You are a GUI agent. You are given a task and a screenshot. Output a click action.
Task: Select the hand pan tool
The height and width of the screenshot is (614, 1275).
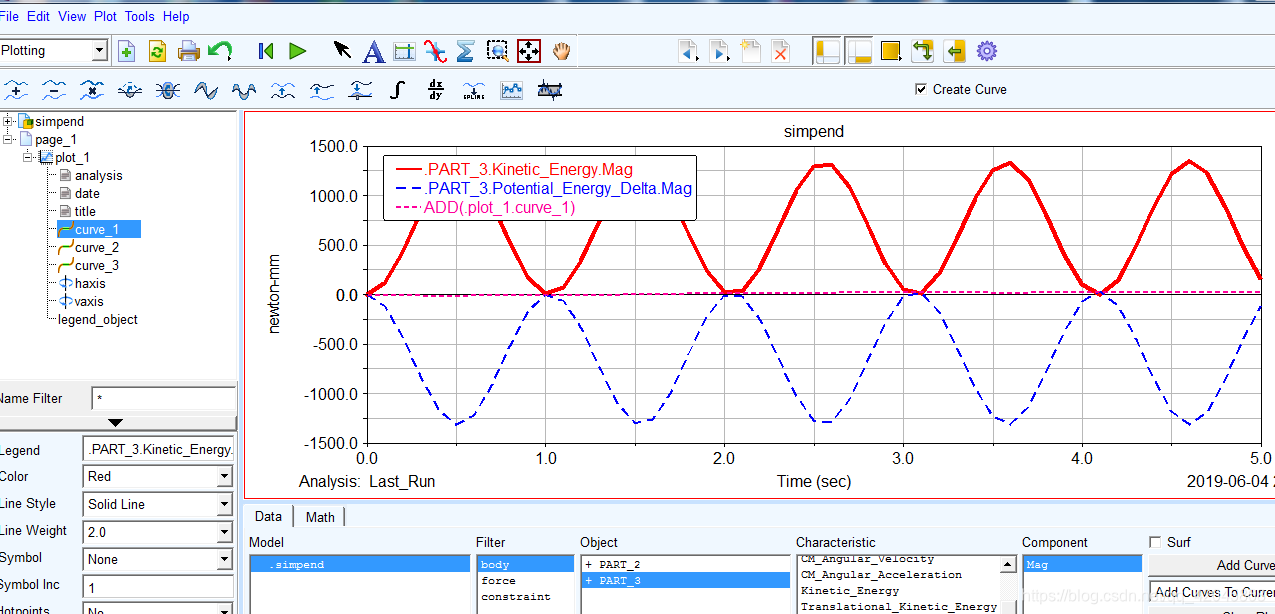click(x=561, y=51)
